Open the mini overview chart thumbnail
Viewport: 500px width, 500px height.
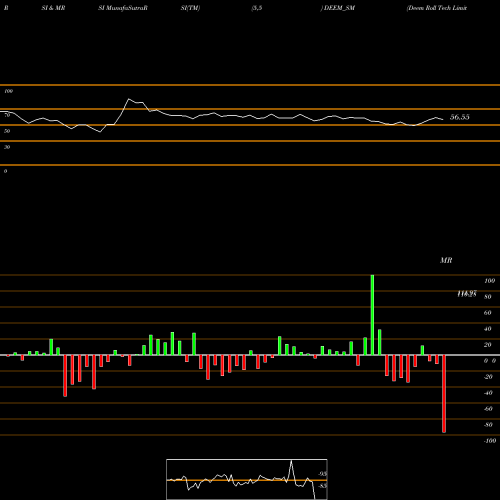[x=247, y=479]
